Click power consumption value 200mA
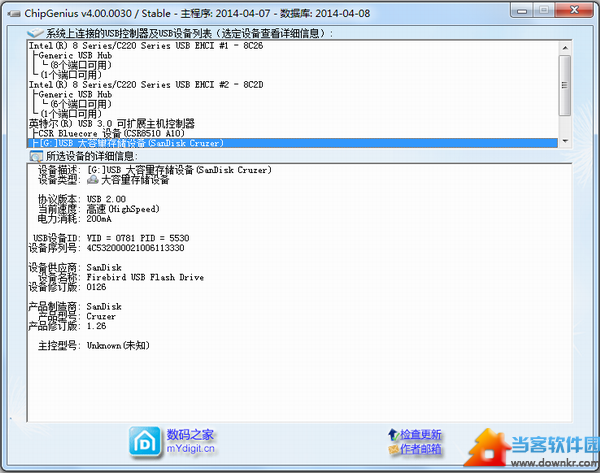Image resolution: width=600 pixels, height=473 pixels. click(99, 219)
